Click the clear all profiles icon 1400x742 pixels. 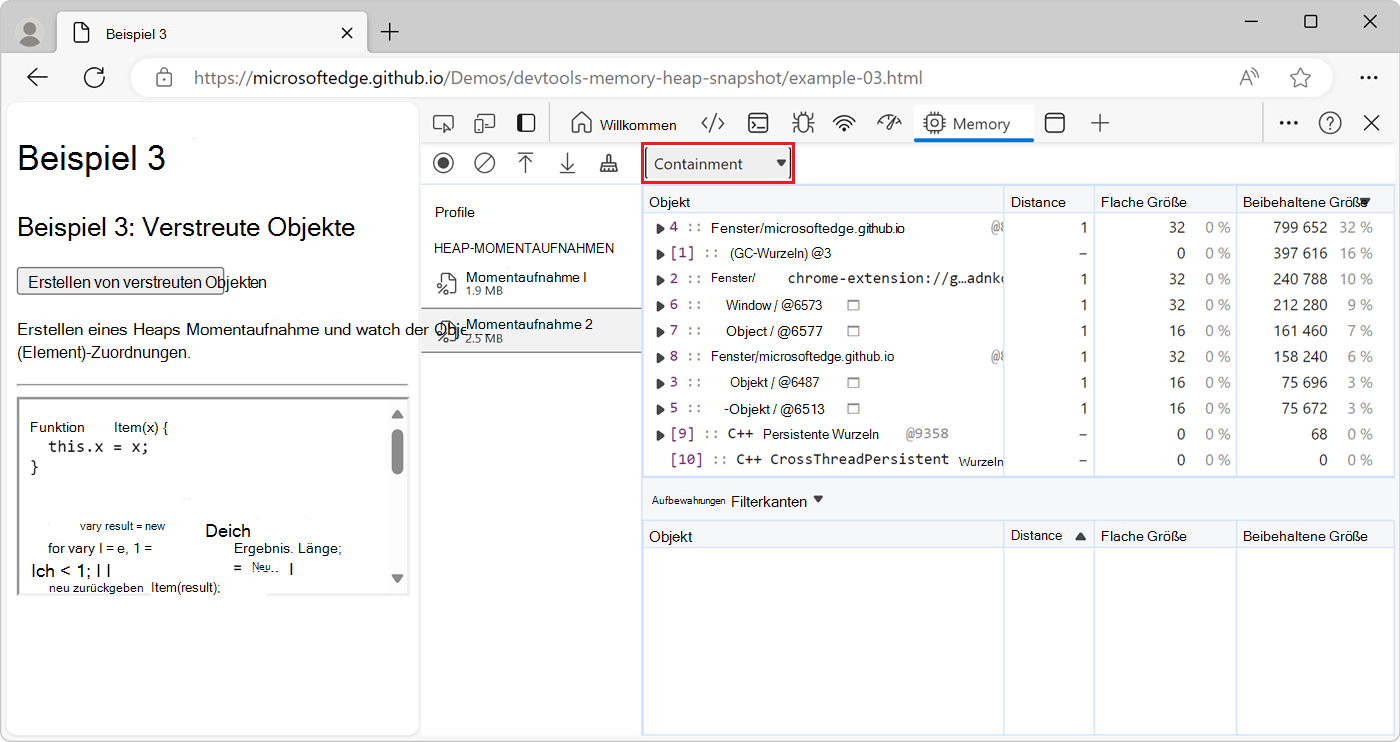[485, 163]
